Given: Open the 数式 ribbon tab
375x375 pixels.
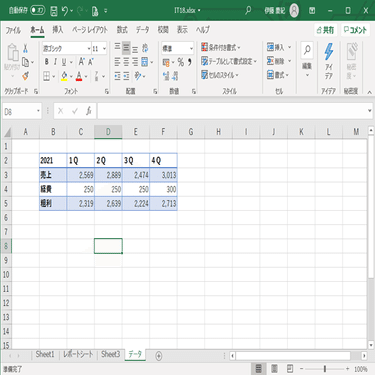Looking at the screenshot, I should (122, 30).
